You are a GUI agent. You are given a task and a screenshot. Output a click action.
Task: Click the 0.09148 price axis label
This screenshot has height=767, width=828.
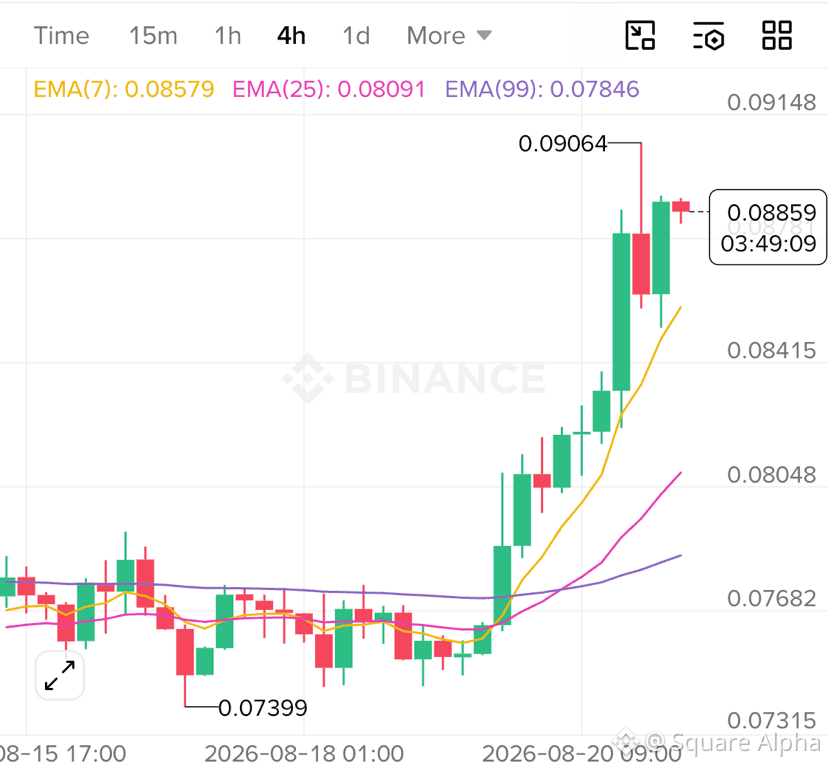[x=771, y=102]
